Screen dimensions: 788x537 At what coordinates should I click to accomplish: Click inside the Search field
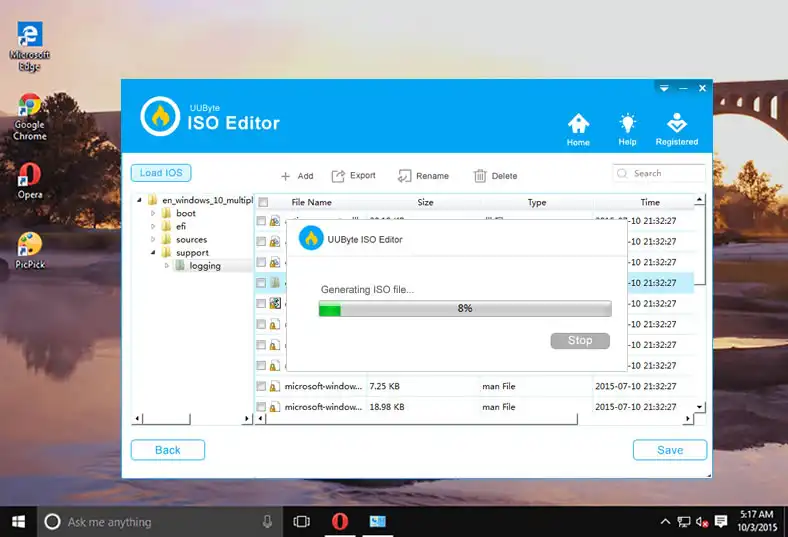[659, 173]
